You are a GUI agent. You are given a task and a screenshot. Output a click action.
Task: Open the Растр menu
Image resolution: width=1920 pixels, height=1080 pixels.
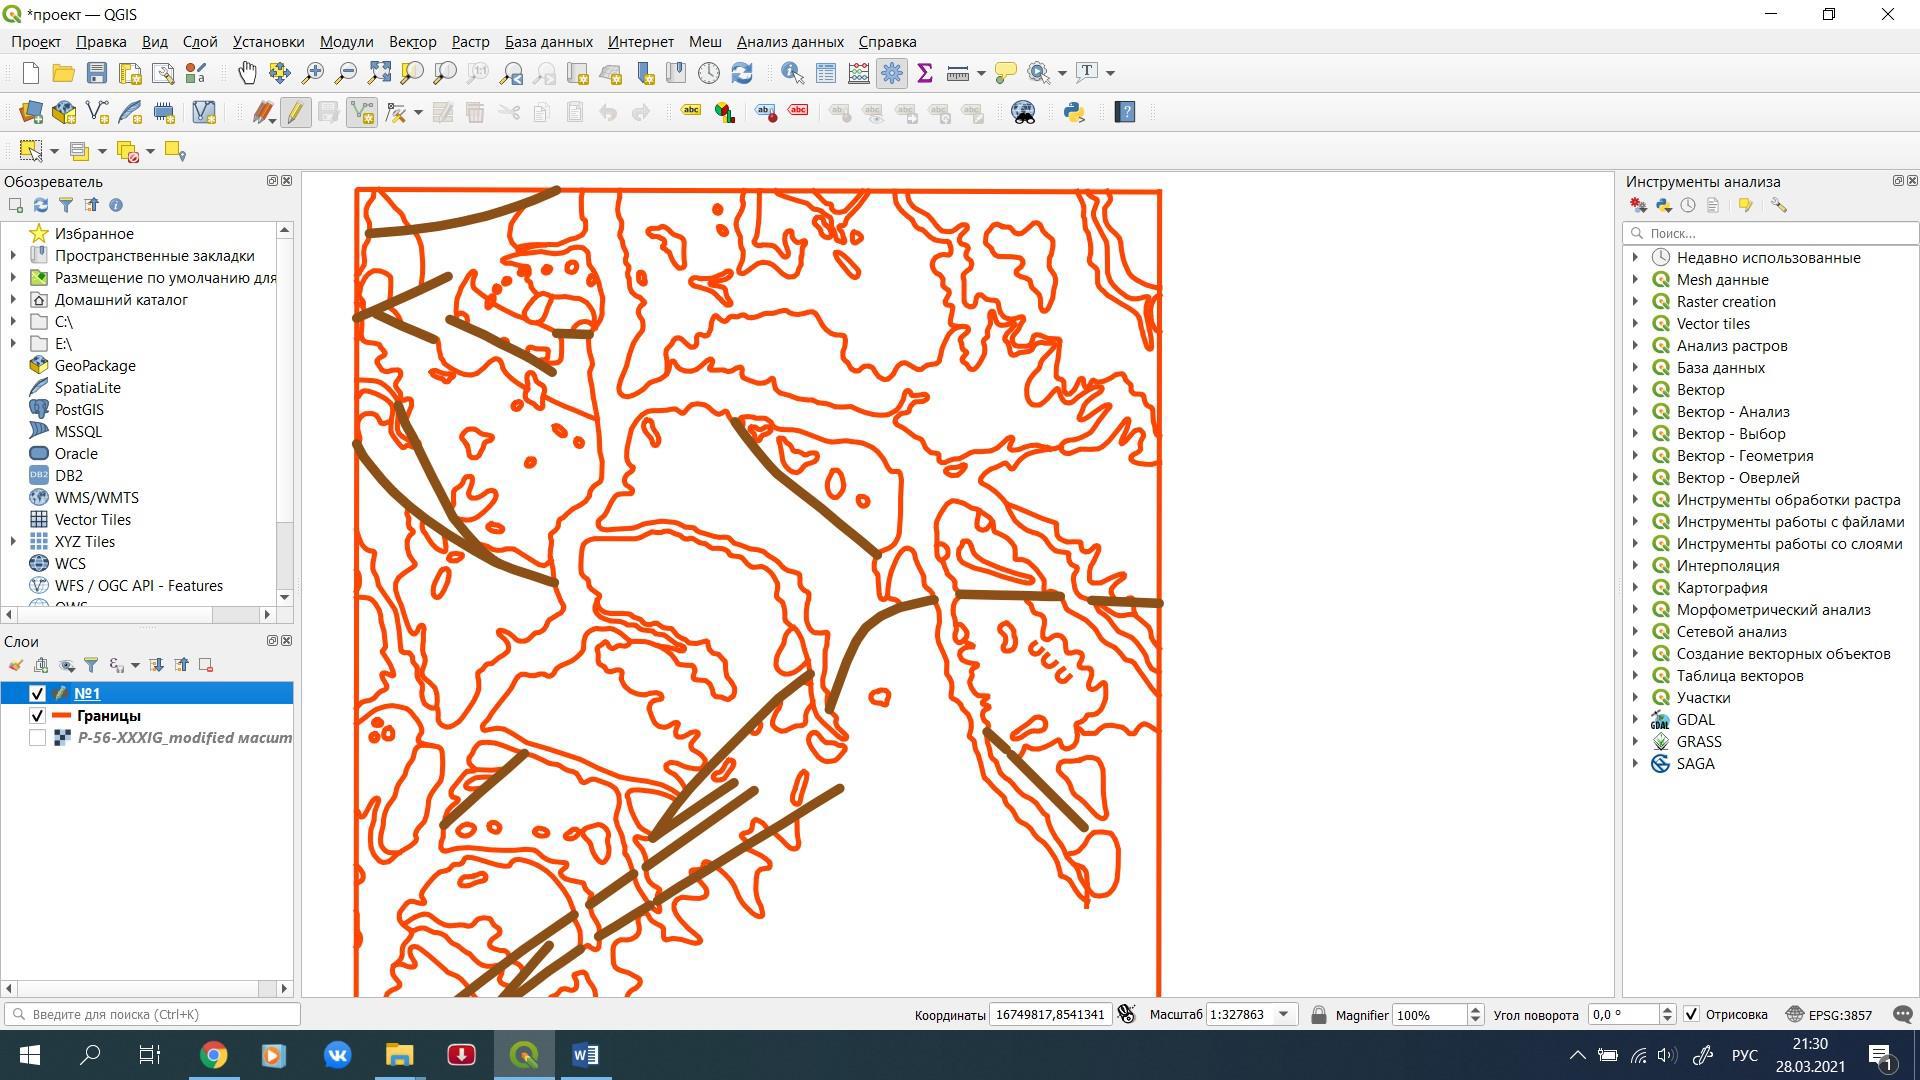click(470, 41)
